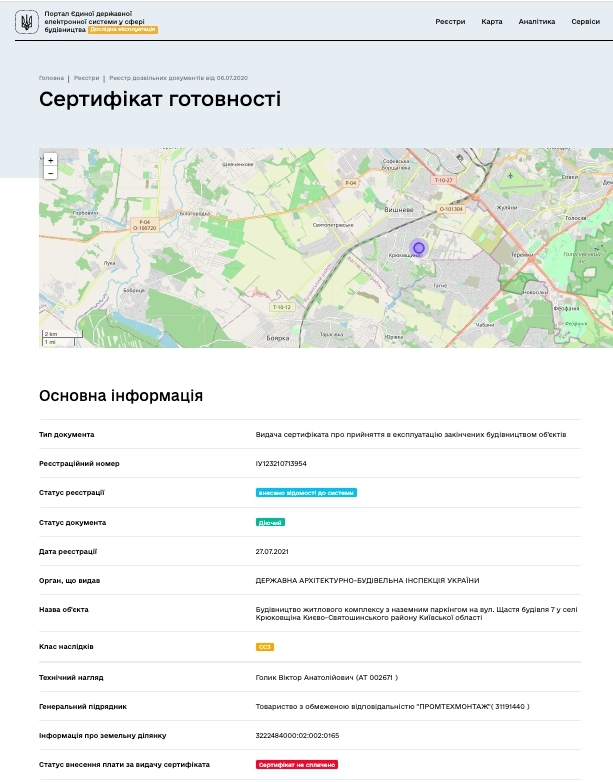Zoom out on the map
The width and height of the screenshot is (613, 782).
coord(50,173)
